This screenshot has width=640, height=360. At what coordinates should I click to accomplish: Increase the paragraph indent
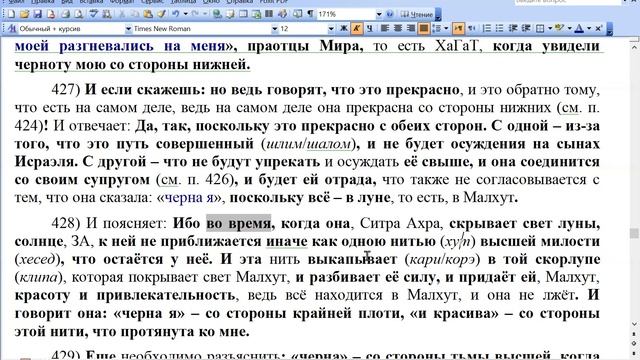tap(526, 28)
